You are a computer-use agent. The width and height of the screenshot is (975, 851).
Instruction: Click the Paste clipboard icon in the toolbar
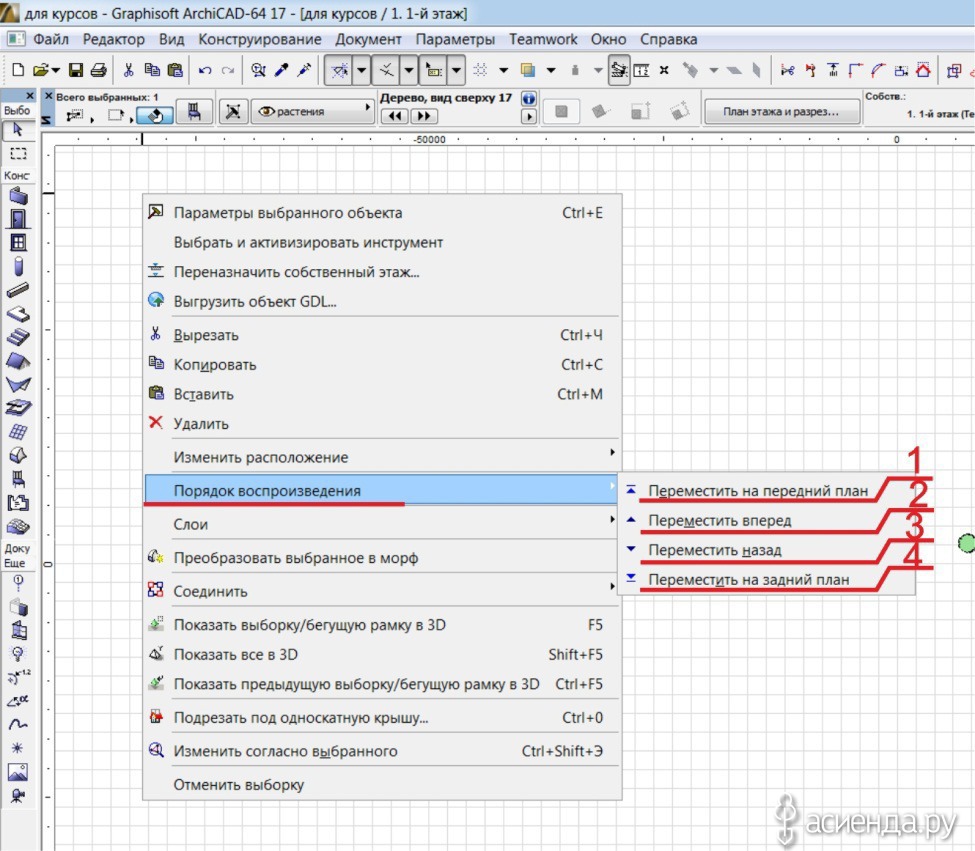tap(175, 70)
